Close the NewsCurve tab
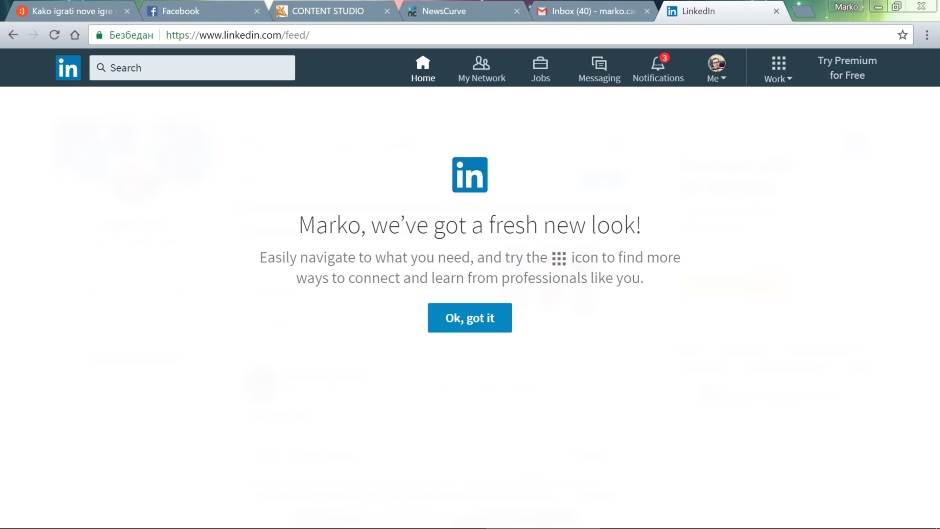This screenshot has width=940, height=529. pos(516,11)
